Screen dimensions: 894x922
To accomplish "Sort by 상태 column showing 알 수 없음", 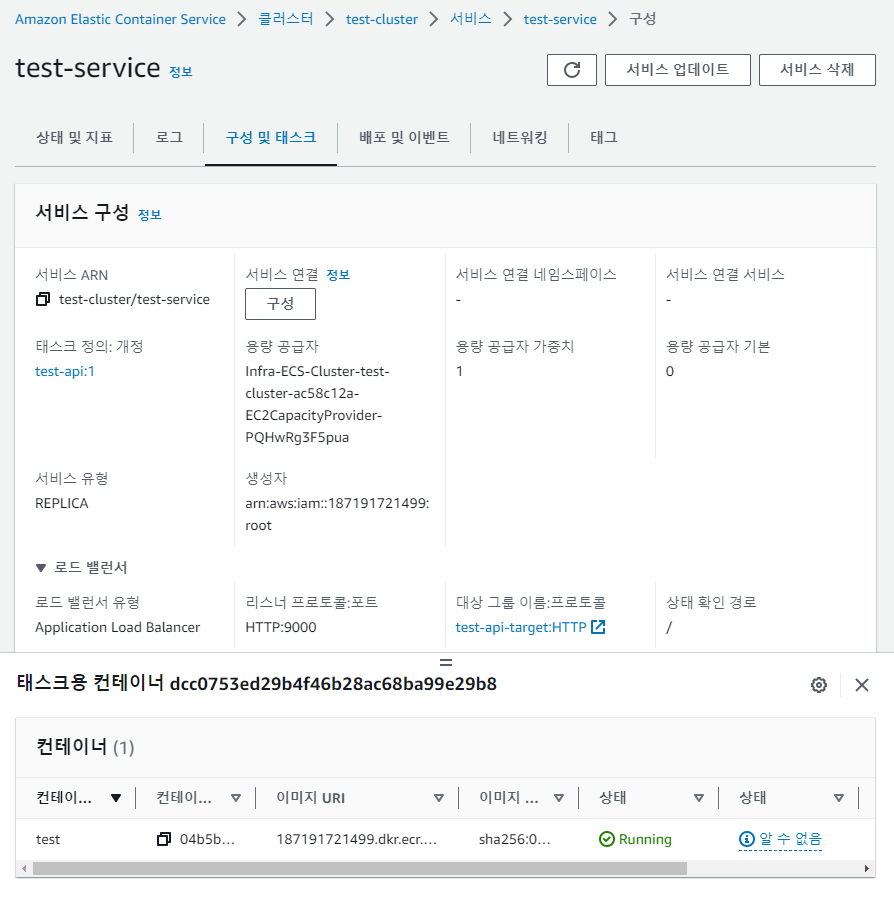I will (x=839, y=798).
